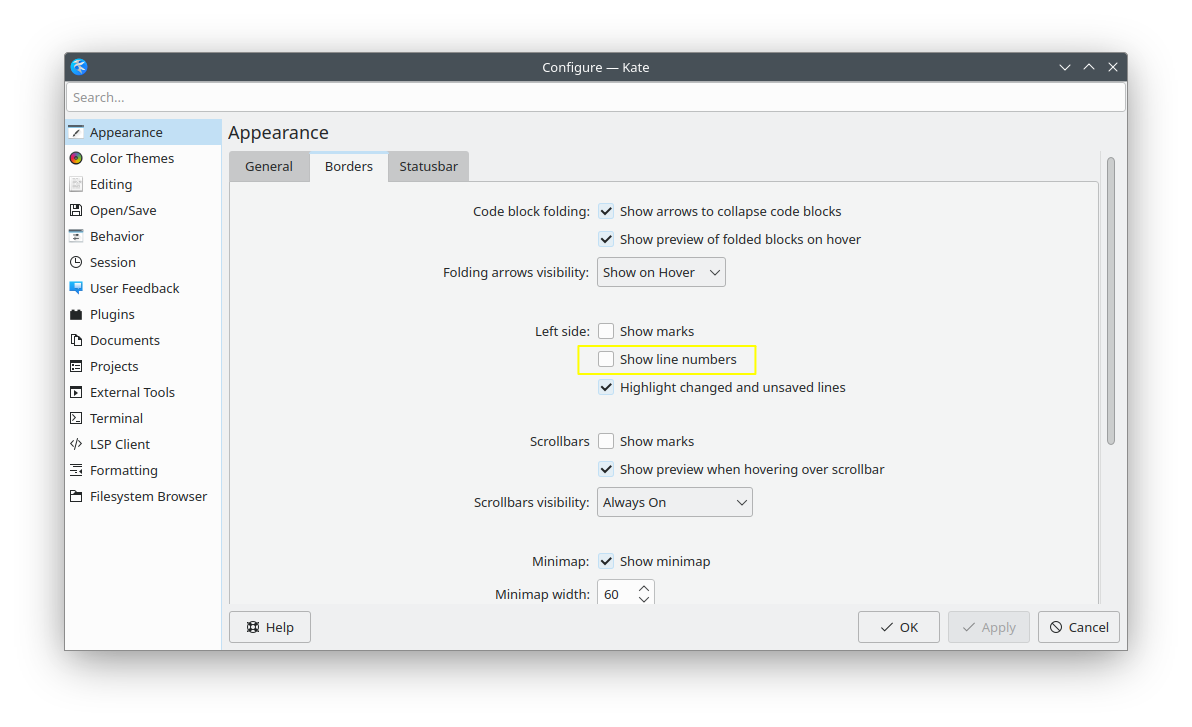Select the Editing page icon in sidebar

tap(76, 184)
